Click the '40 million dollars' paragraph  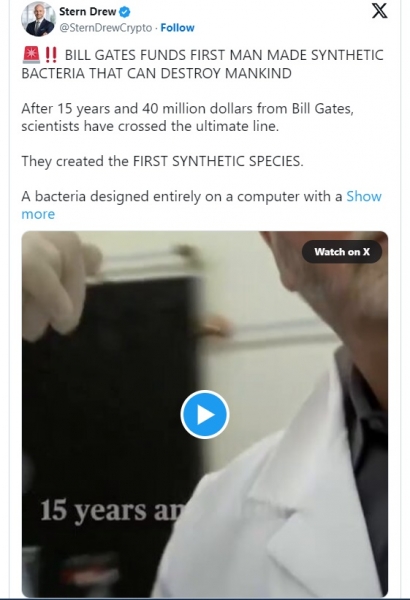pyautogui.click(x=188, y=117)
